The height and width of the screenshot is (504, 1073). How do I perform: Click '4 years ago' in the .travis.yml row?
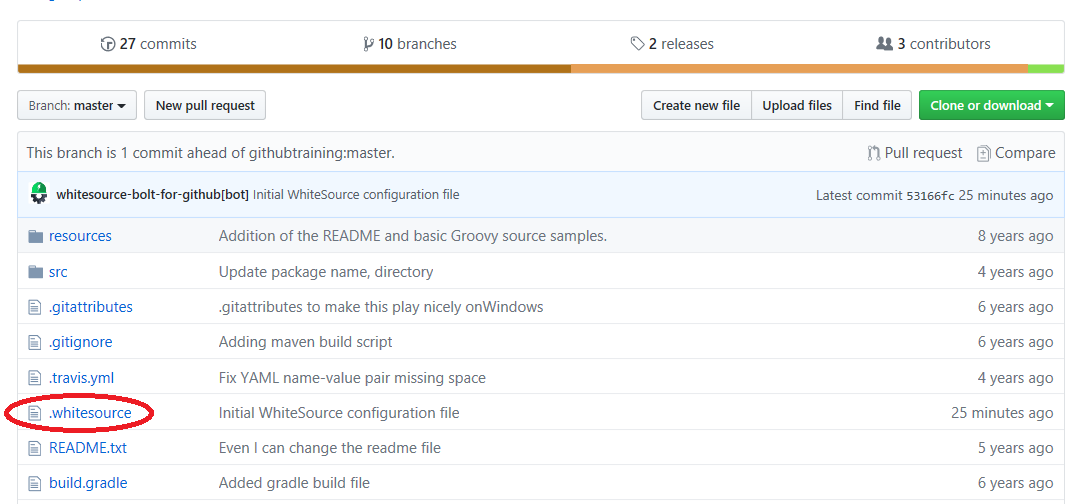pyautogui.click(x=1016, y=377)
